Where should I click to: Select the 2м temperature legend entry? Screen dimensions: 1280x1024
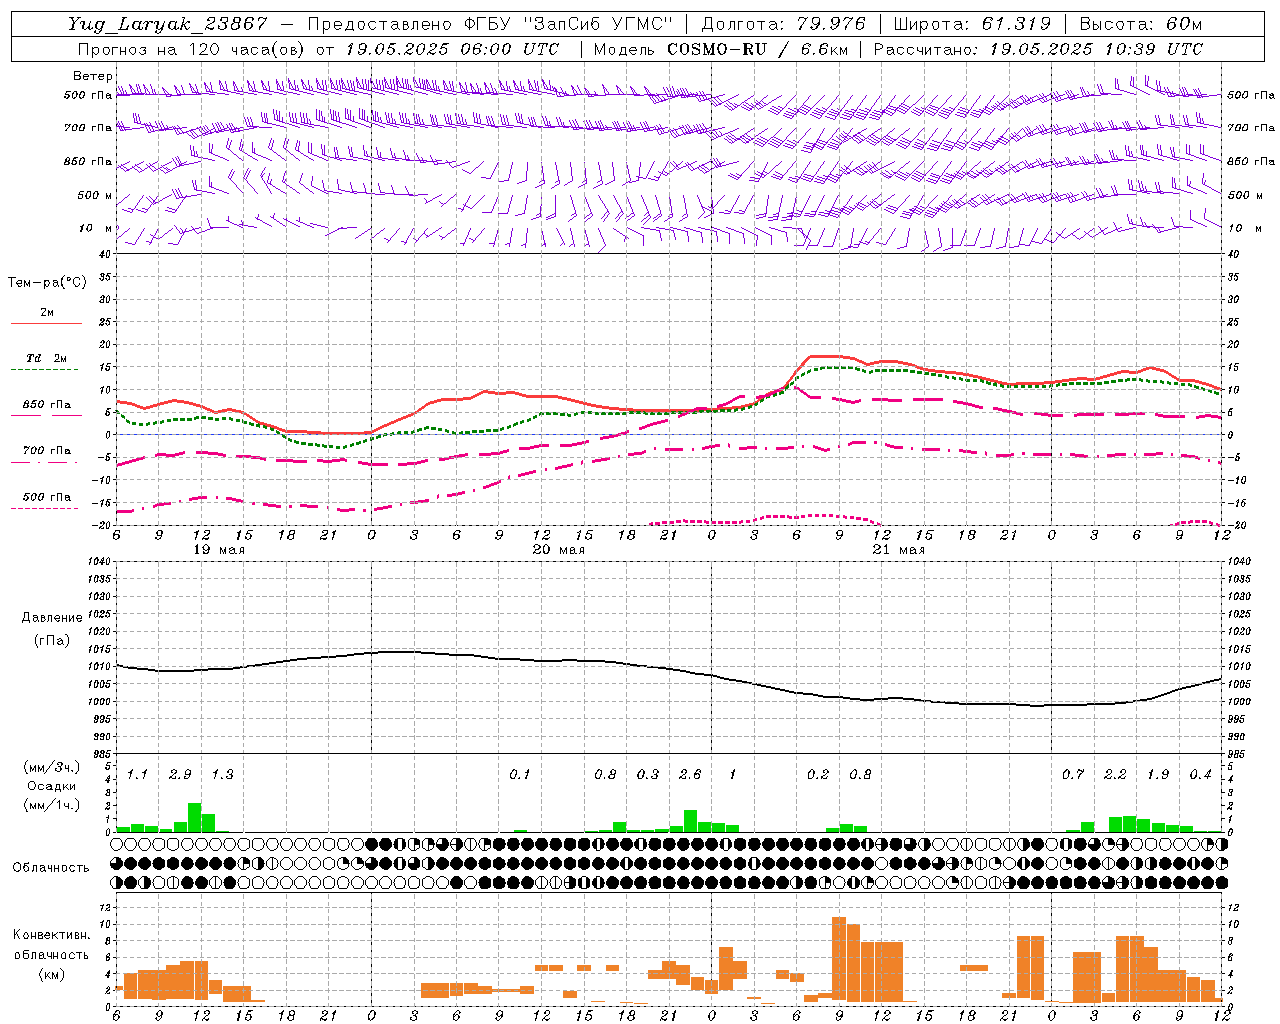(46, 313)
